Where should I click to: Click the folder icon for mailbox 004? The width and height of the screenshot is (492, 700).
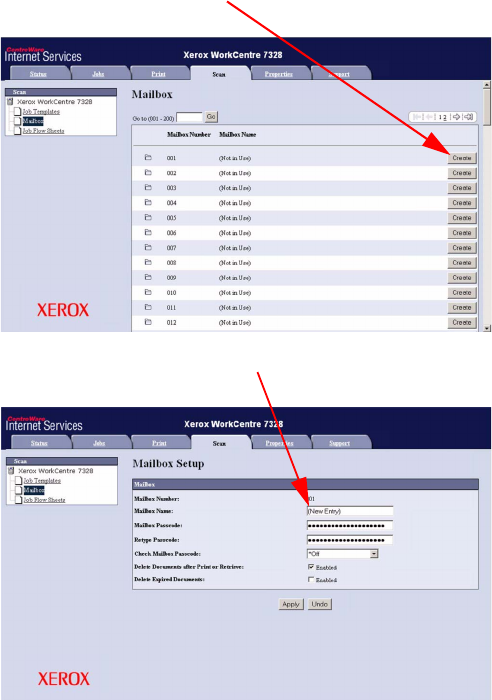pyautogui.click(x=148, y=202)
